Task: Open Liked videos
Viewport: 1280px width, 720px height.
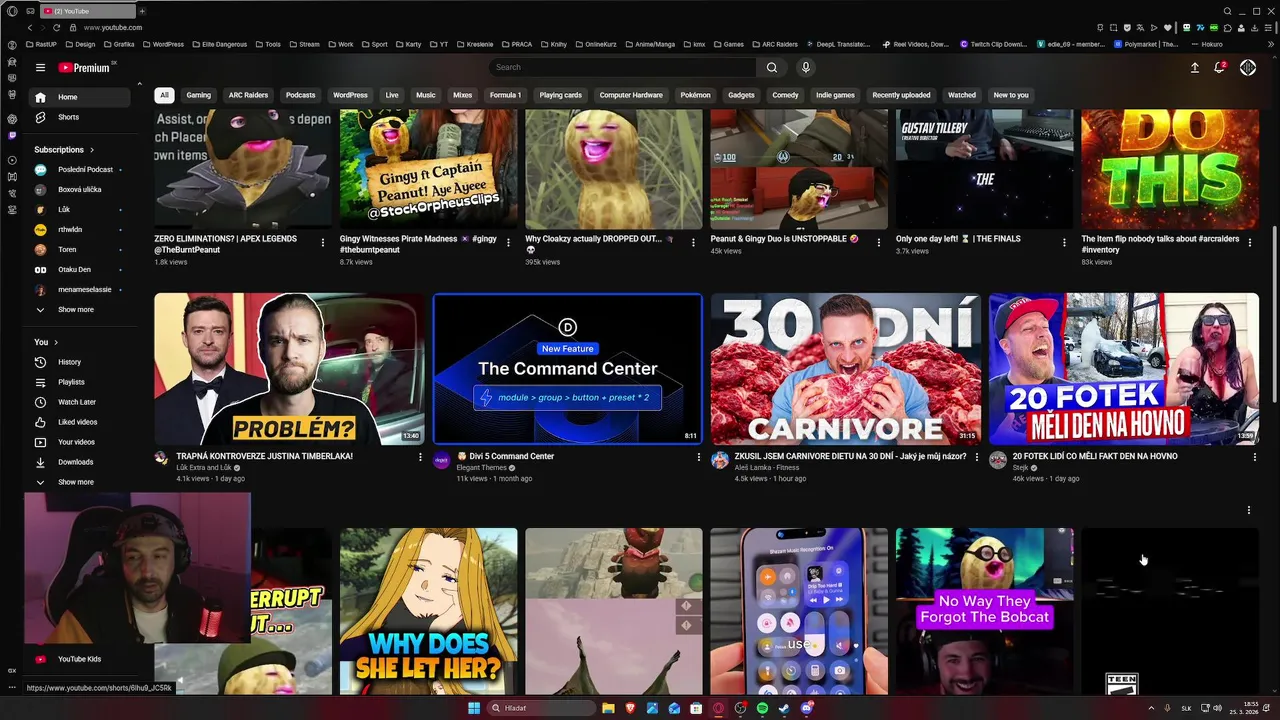Action: click(79, 422)
